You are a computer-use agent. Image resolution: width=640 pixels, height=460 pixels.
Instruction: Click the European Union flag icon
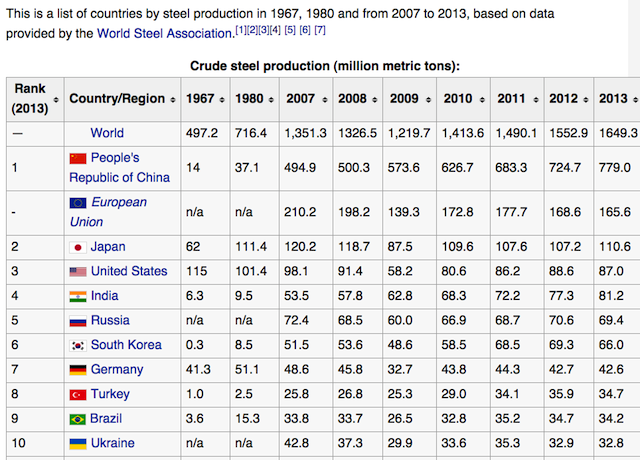click(x=78, y=203)
